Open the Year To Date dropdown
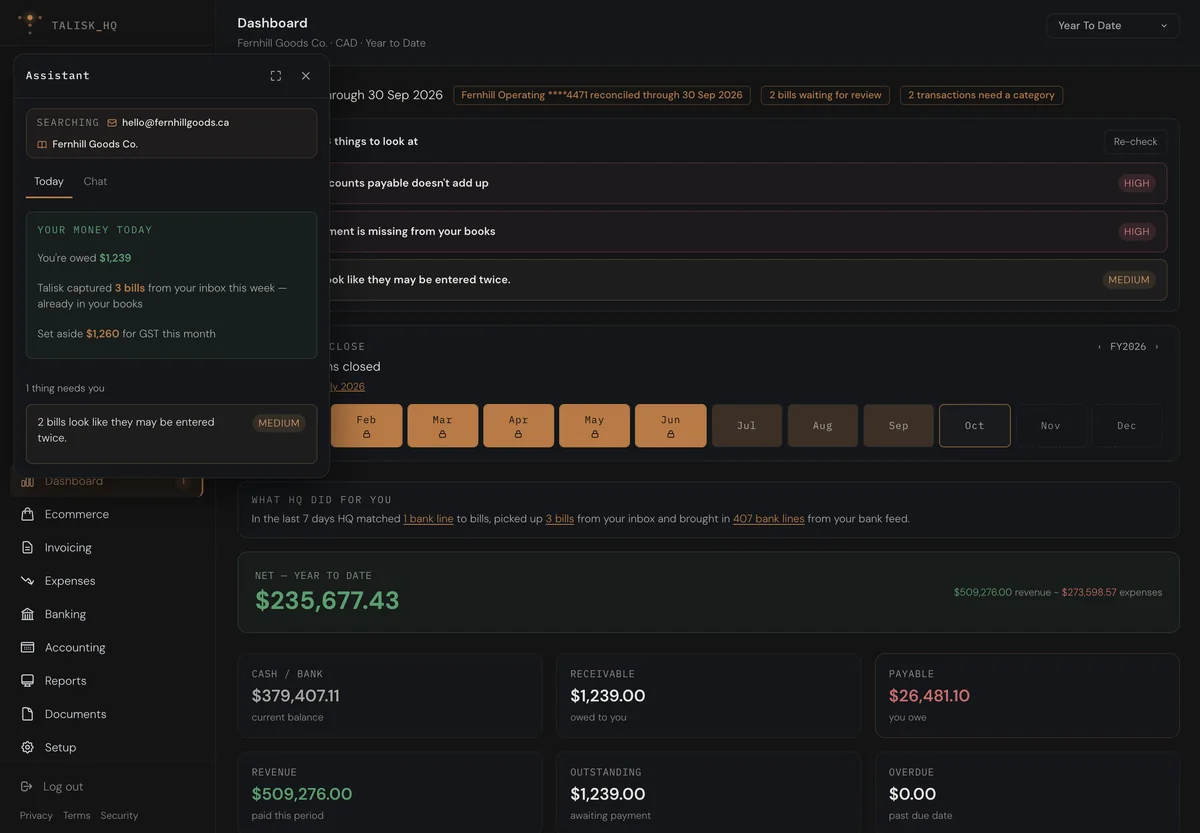Screen dimensions: 1200x833 (1113, 26)
